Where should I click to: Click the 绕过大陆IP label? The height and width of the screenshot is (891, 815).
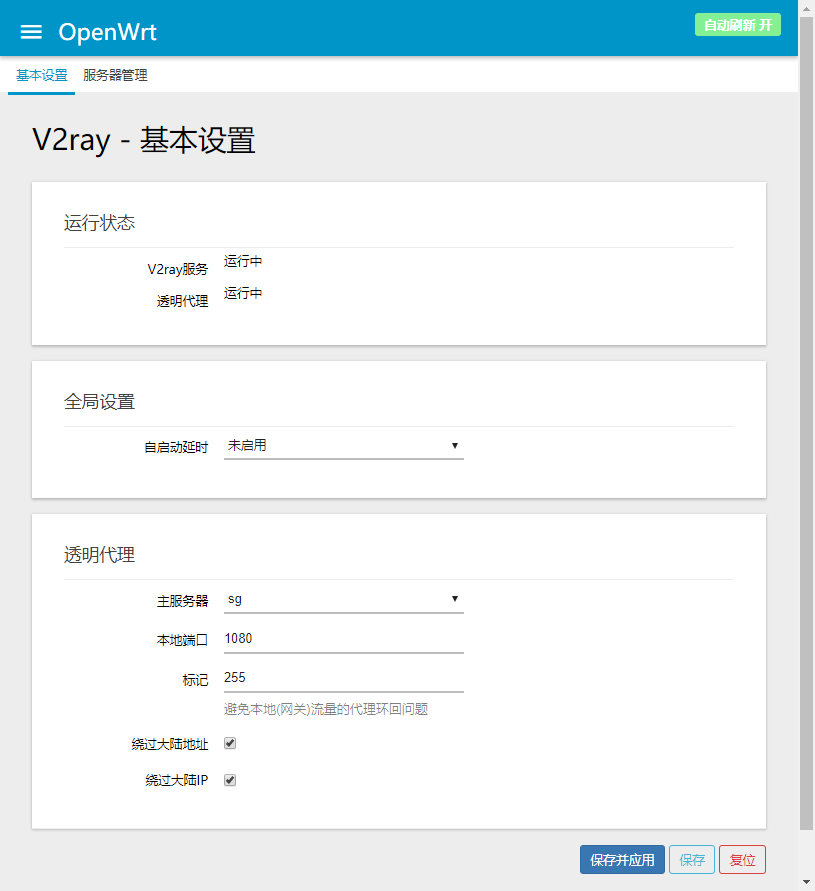[x=177, y=781]
